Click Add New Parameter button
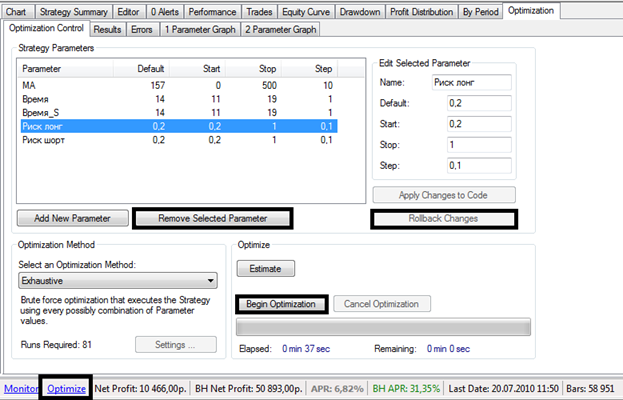 click(x=72, y=217)
